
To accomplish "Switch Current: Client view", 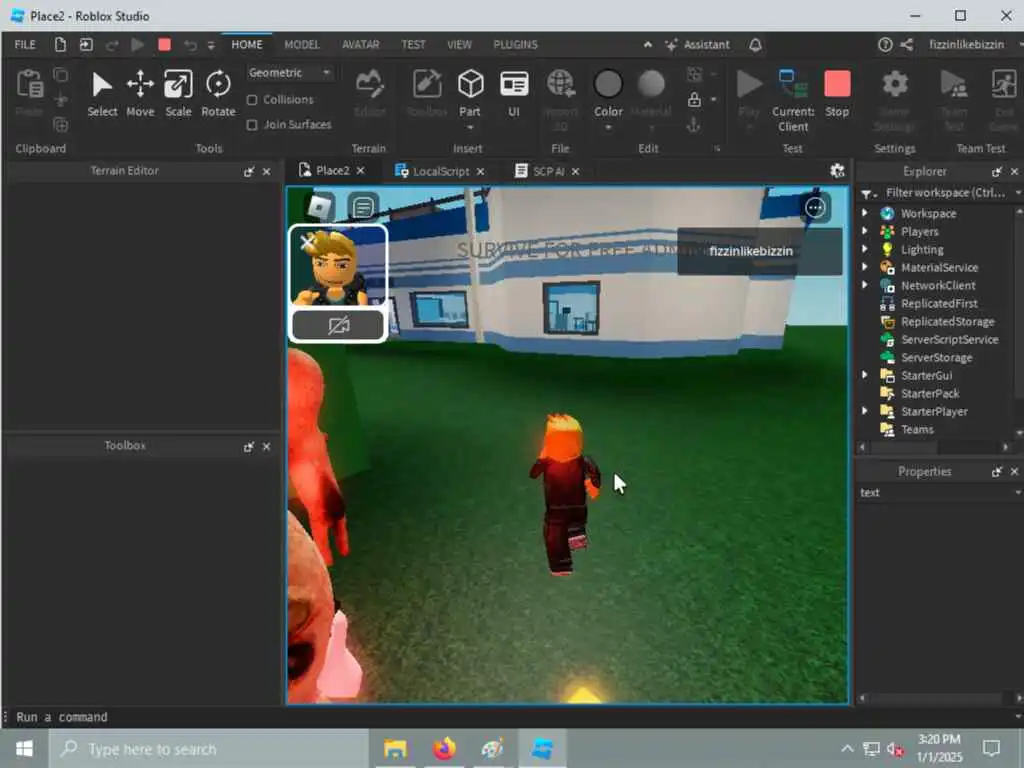I will [793, 100].
